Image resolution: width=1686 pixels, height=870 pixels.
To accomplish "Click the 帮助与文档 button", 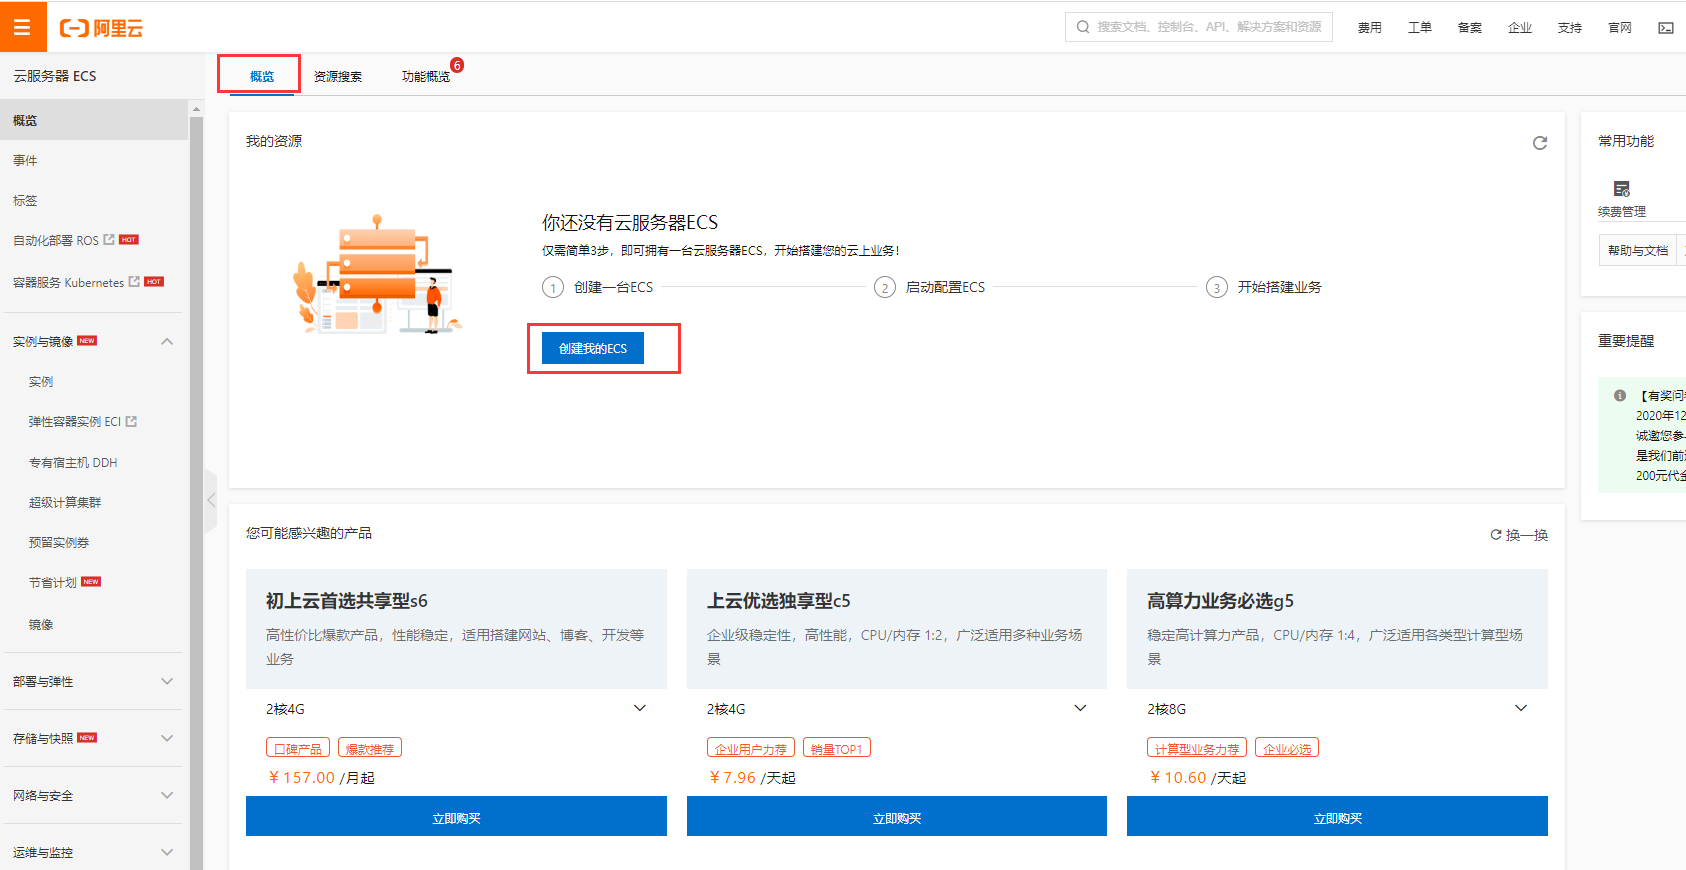I will coord(1638,251).
